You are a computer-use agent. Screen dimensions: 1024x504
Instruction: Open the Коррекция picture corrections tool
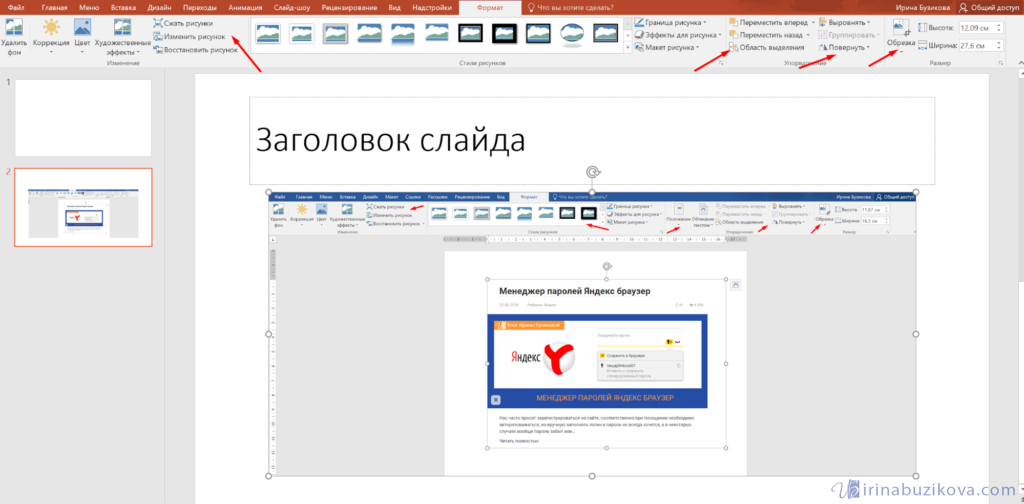49,28
